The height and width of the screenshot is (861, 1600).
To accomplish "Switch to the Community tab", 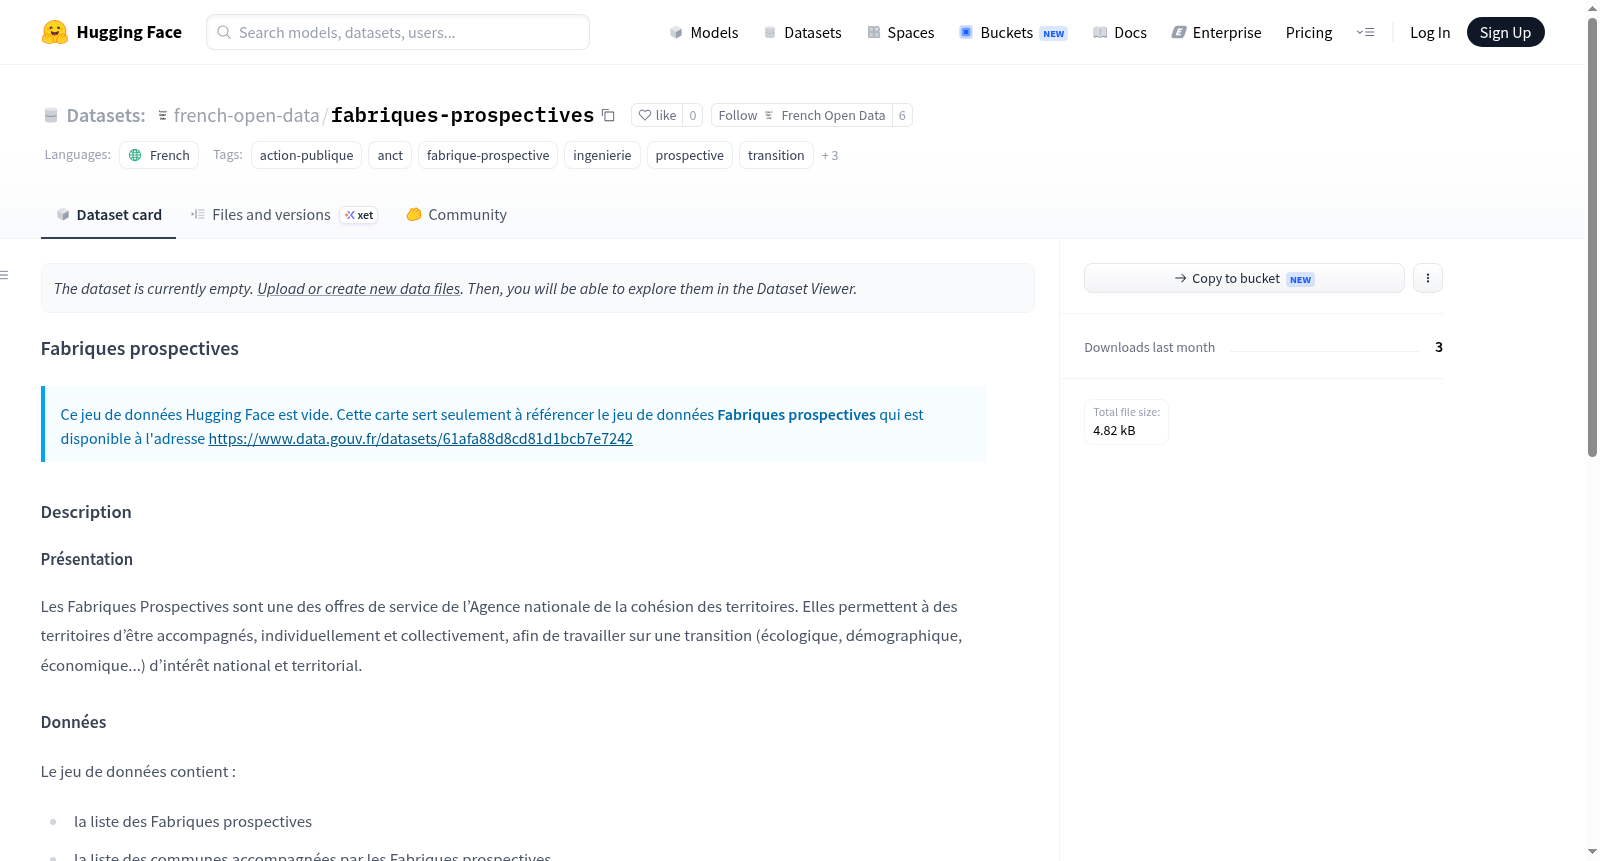I will point(456,215).
